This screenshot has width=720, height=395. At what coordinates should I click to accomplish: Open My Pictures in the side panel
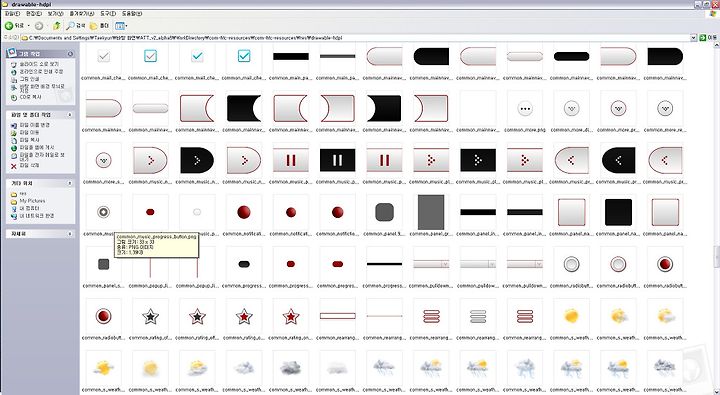coord(28,201)
